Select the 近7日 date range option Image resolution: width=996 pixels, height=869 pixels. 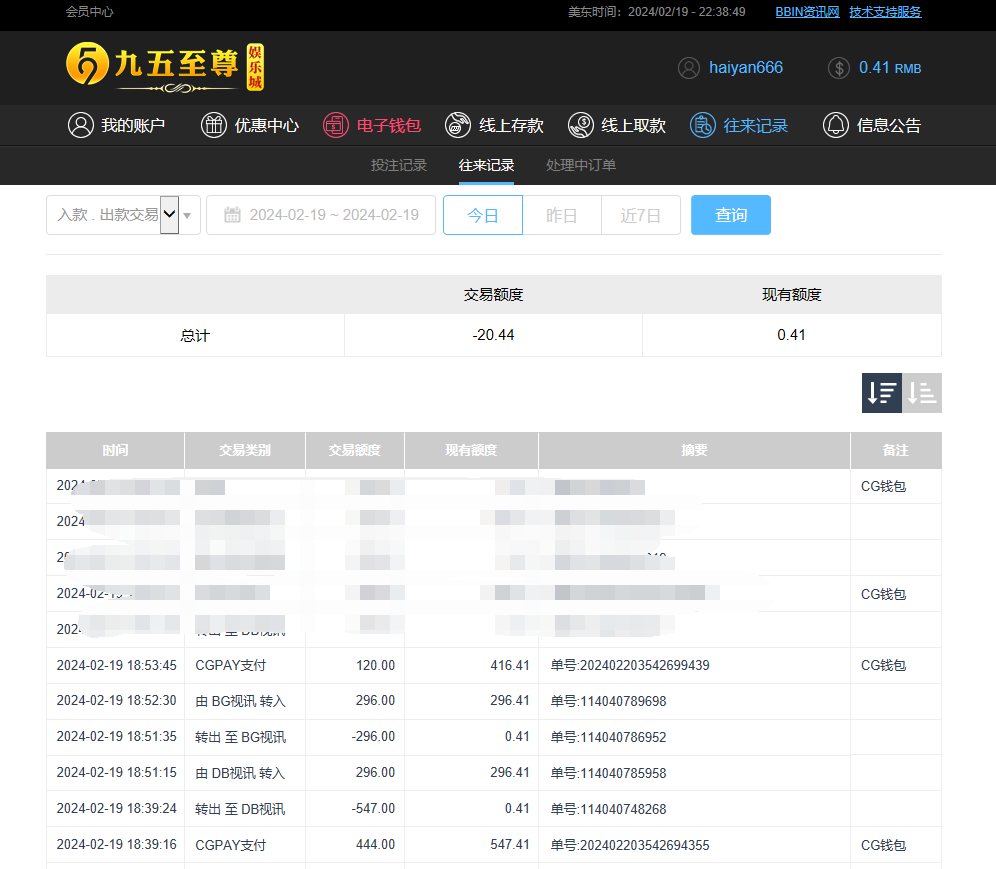(x=641, y=215)
